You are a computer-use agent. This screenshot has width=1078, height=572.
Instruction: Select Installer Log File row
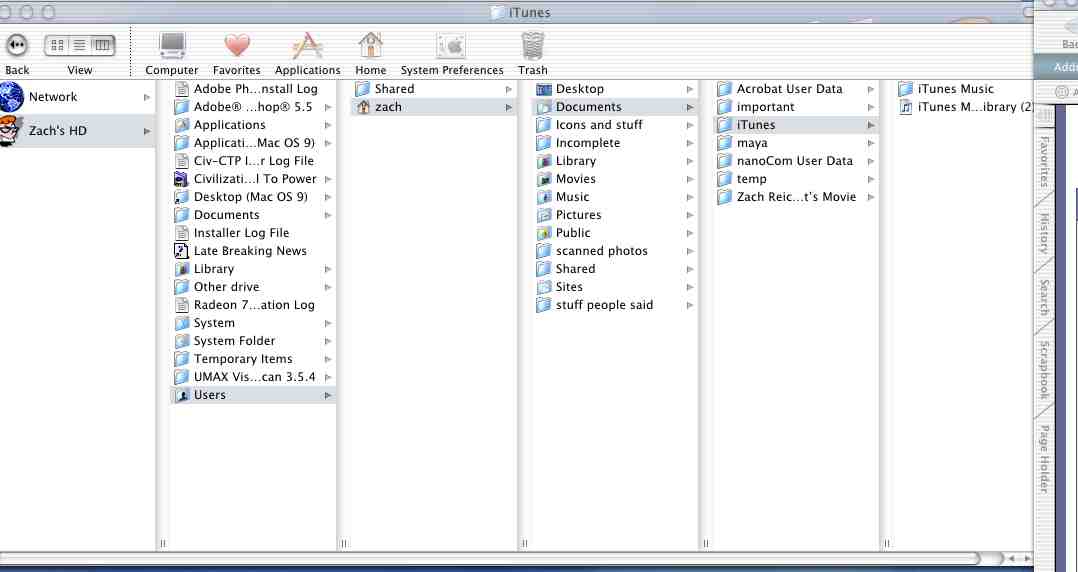(x=252, y=233)
